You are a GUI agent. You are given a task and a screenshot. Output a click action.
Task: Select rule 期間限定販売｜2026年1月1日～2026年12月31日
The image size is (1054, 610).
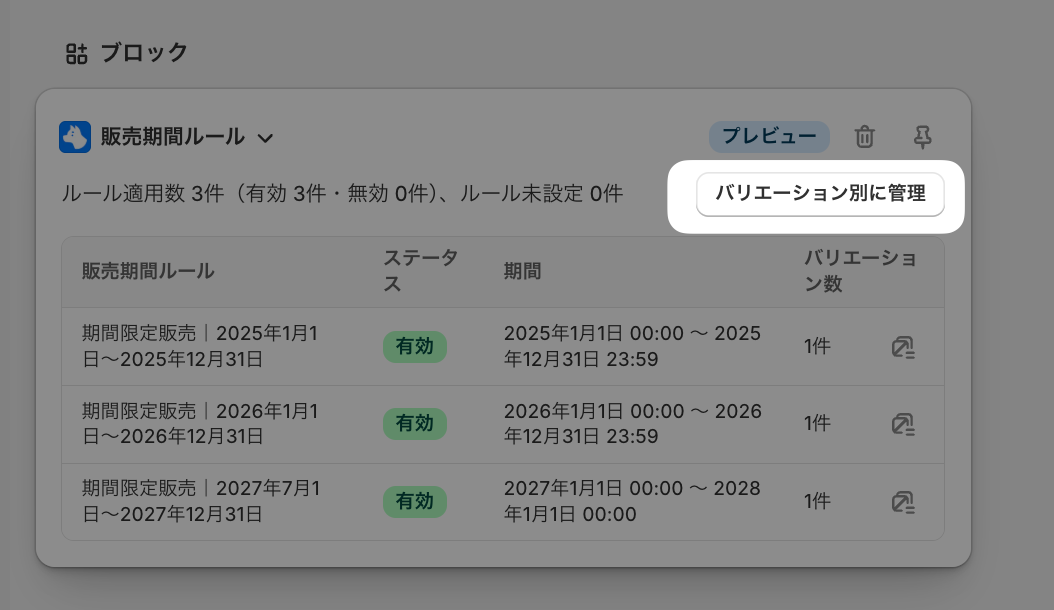pyautogui.click(x=200, y=424)
